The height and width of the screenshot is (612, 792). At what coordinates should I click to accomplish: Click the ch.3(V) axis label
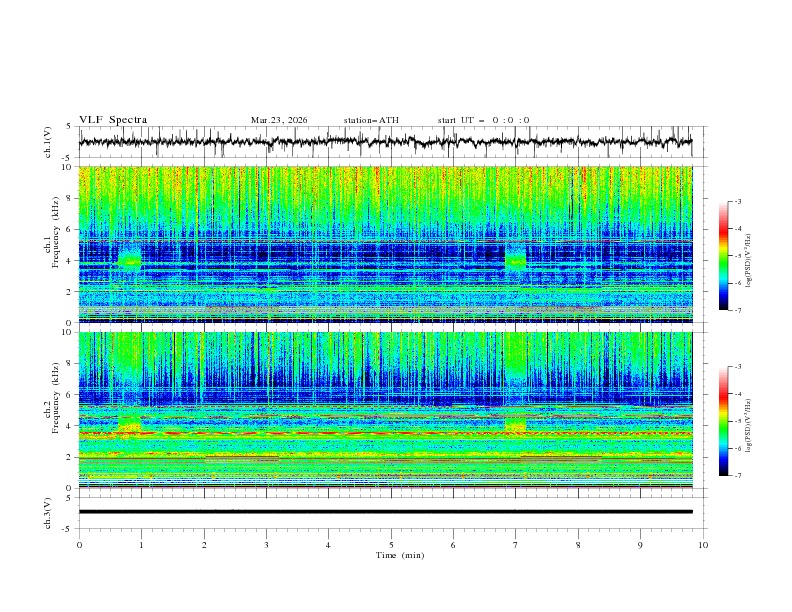[48, 513]
